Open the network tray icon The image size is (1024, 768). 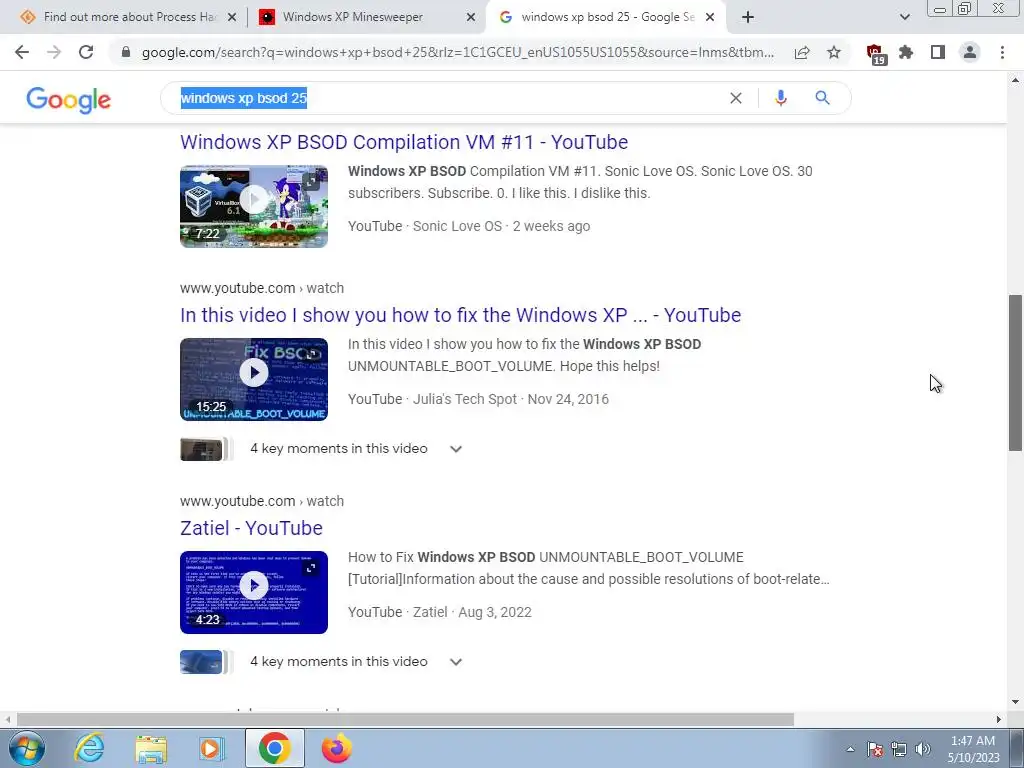click(899, 749)
